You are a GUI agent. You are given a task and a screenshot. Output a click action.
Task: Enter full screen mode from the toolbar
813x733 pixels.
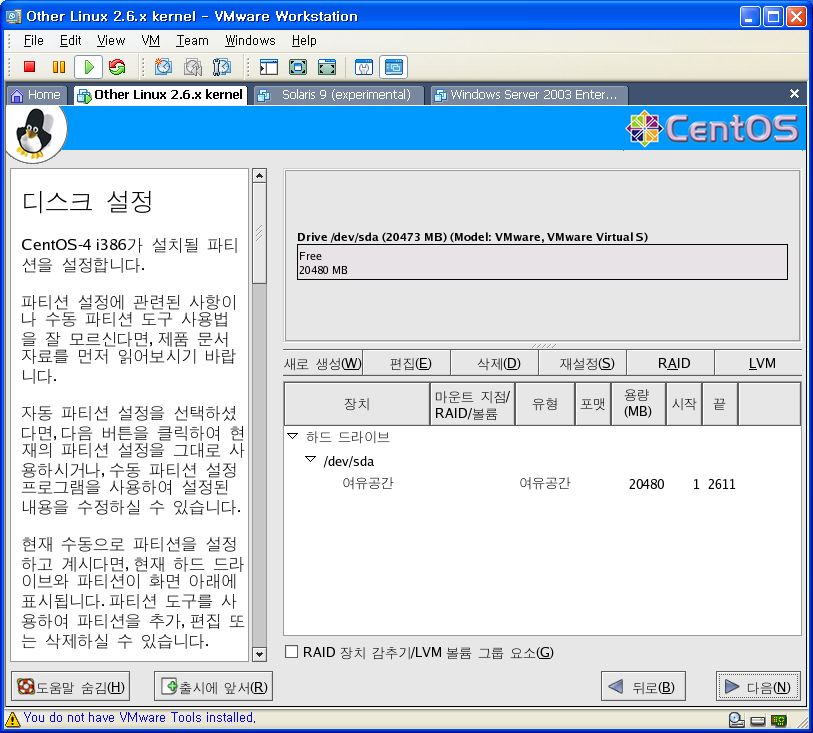297,67
